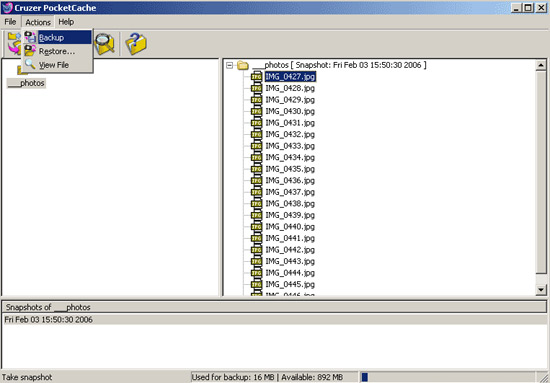This screenshot has width=550, height=383.
Task: Collapse the photos snapshot tree node
Action: [x=229, y=65]
